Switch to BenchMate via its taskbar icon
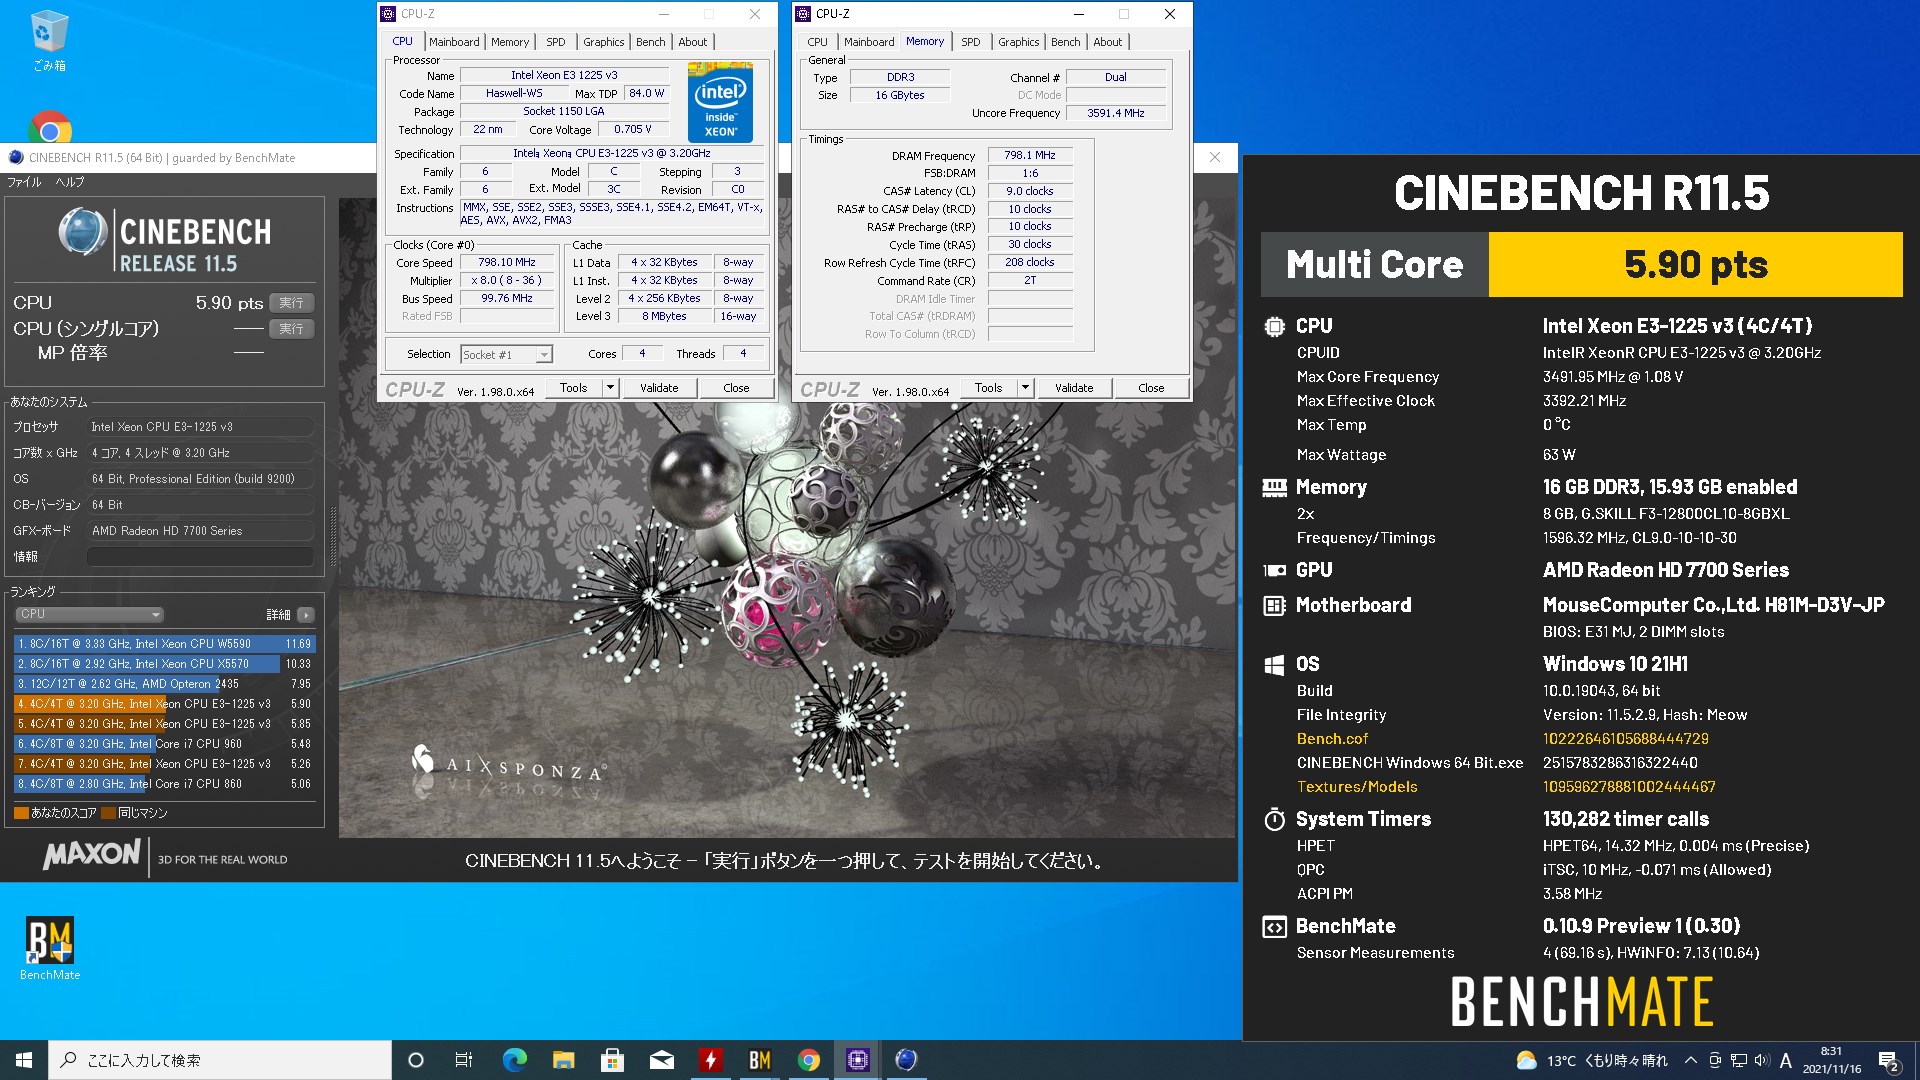 click(759, 1060)
